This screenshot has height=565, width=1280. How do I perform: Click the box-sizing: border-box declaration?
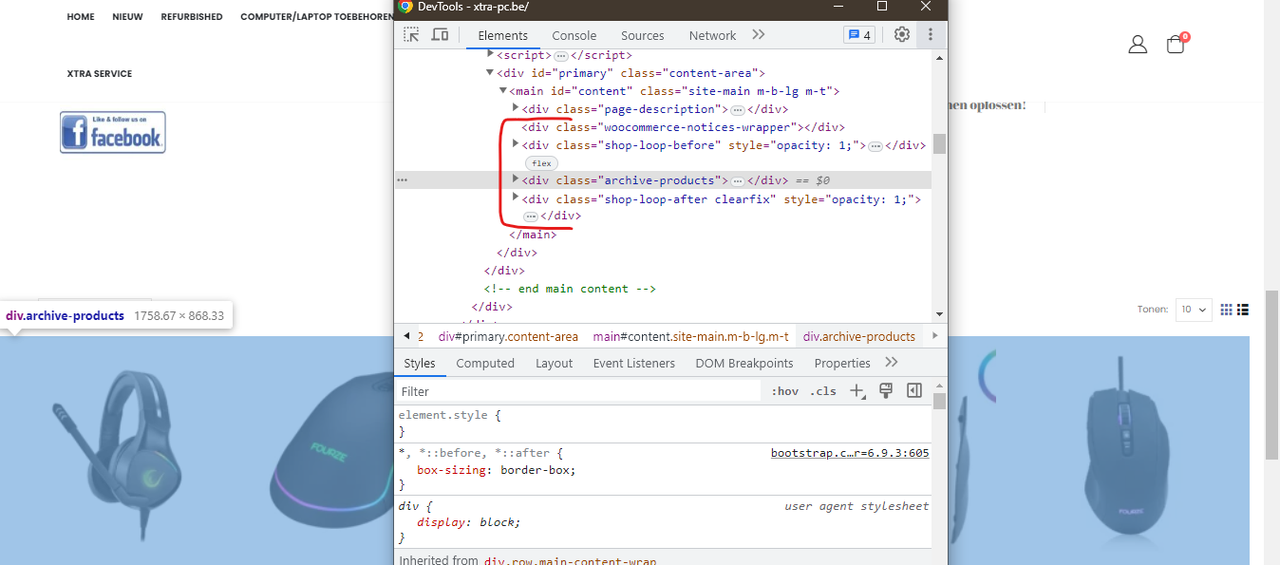tap(496, 470)
